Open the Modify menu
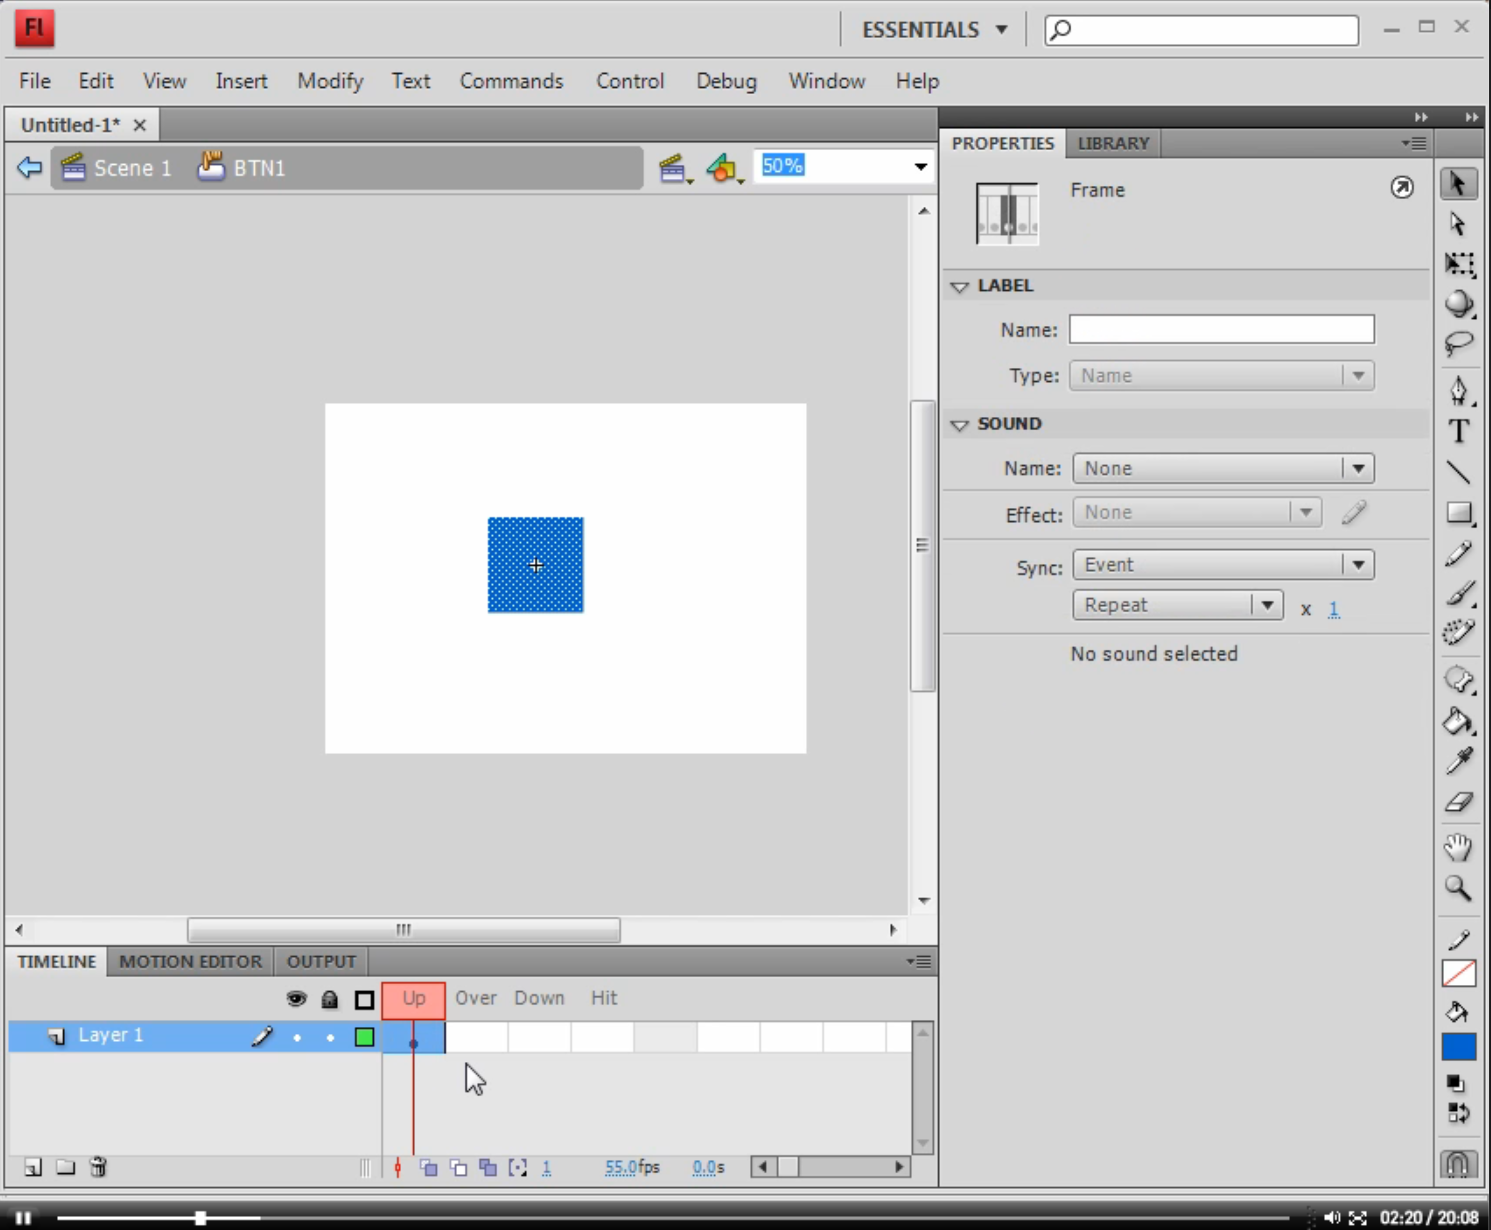Image resolution: width=1491 pixels, height=1230 pixels. tap(330, 81)
